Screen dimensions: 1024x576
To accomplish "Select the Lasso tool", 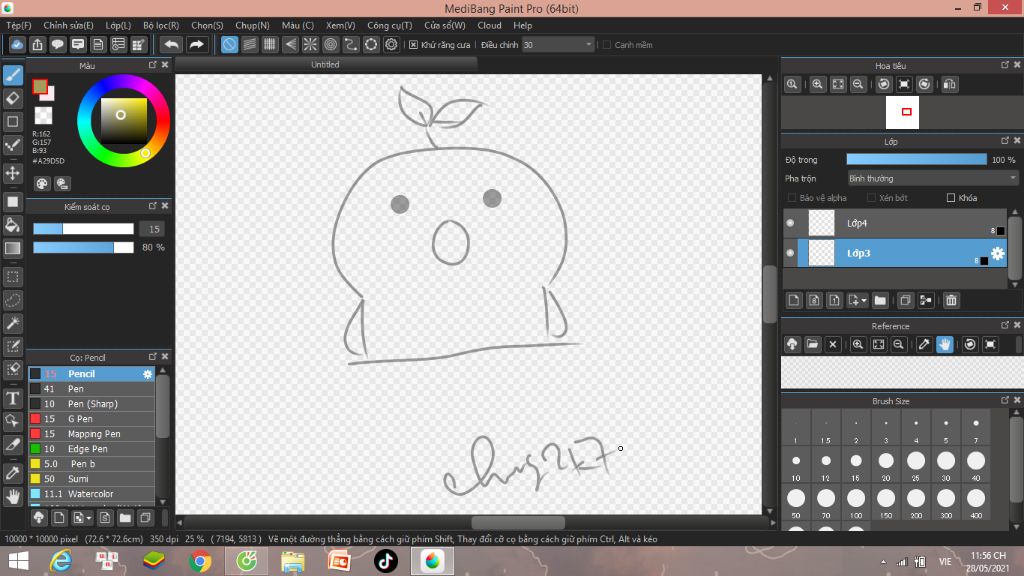I will pos(12,300).
